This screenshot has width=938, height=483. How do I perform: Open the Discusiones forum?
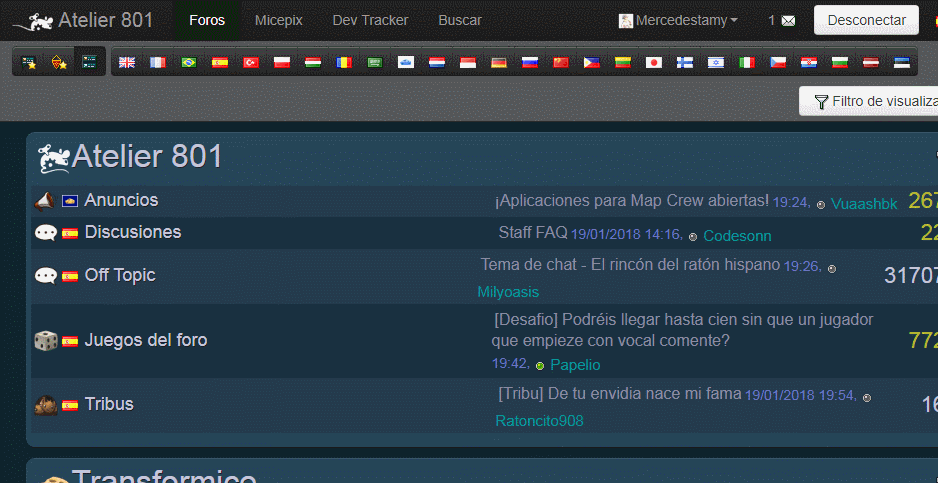point(133,232)
